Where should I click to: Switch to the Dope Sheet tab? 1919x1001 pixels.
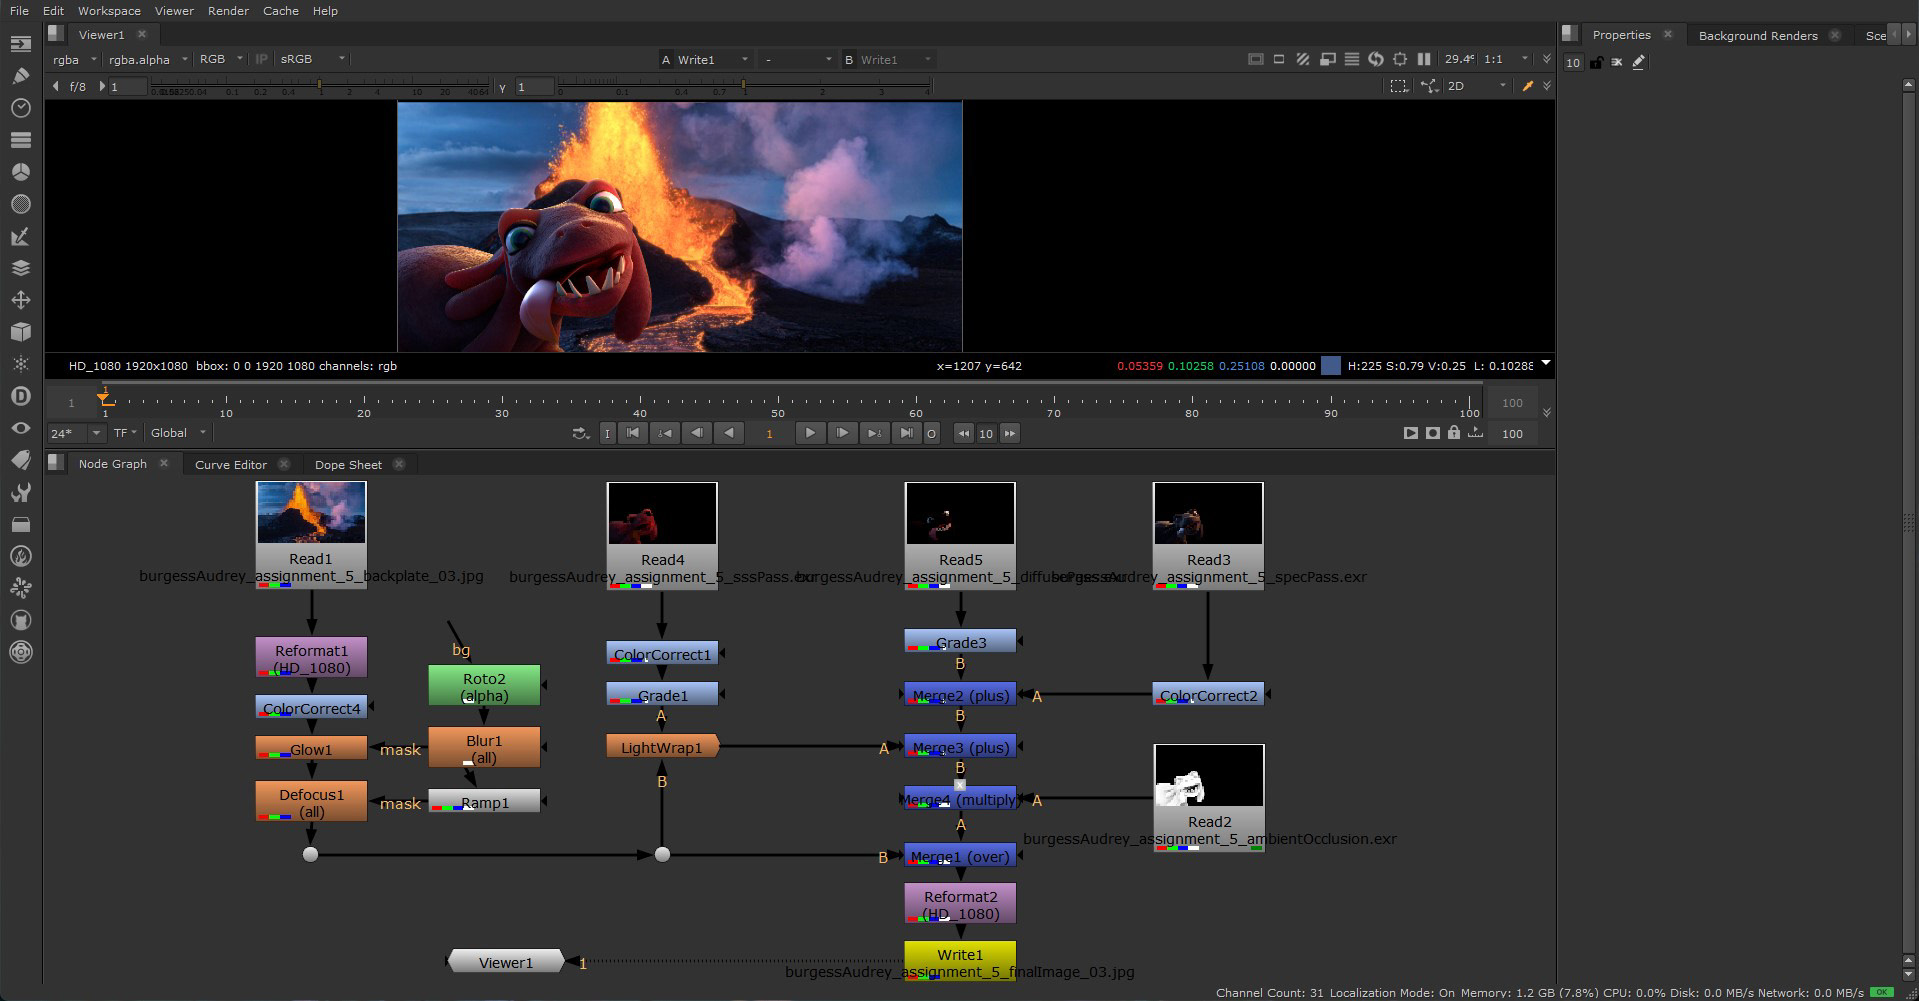click(348, 464)
